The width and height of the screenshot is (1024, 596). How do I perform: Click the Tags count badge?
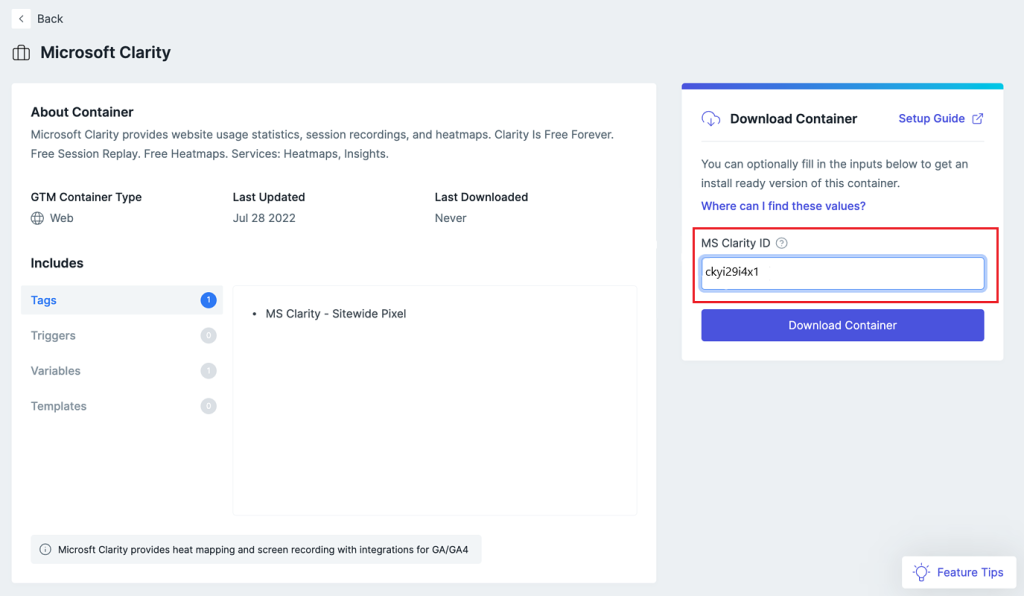tap(208, 300)
